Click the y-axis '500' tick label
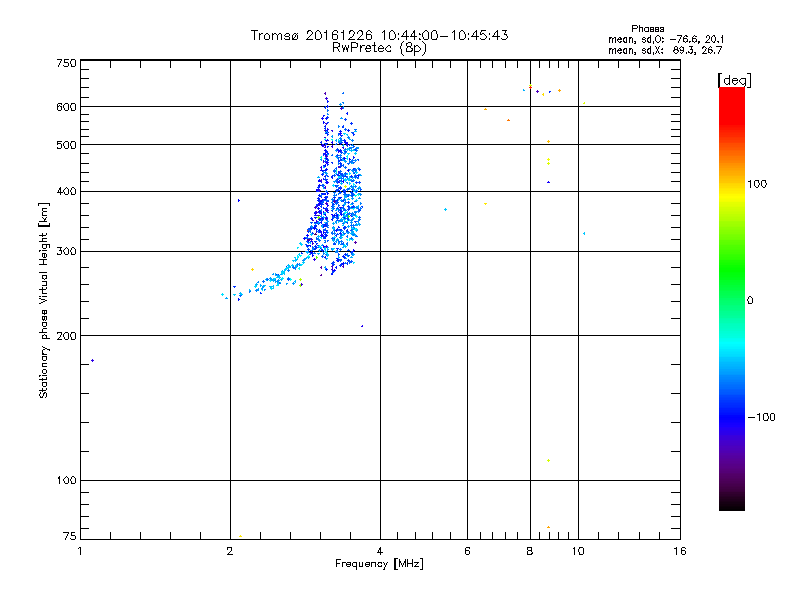Image resolution: width=800 pixels, height=600 pixels. (66, 145)
